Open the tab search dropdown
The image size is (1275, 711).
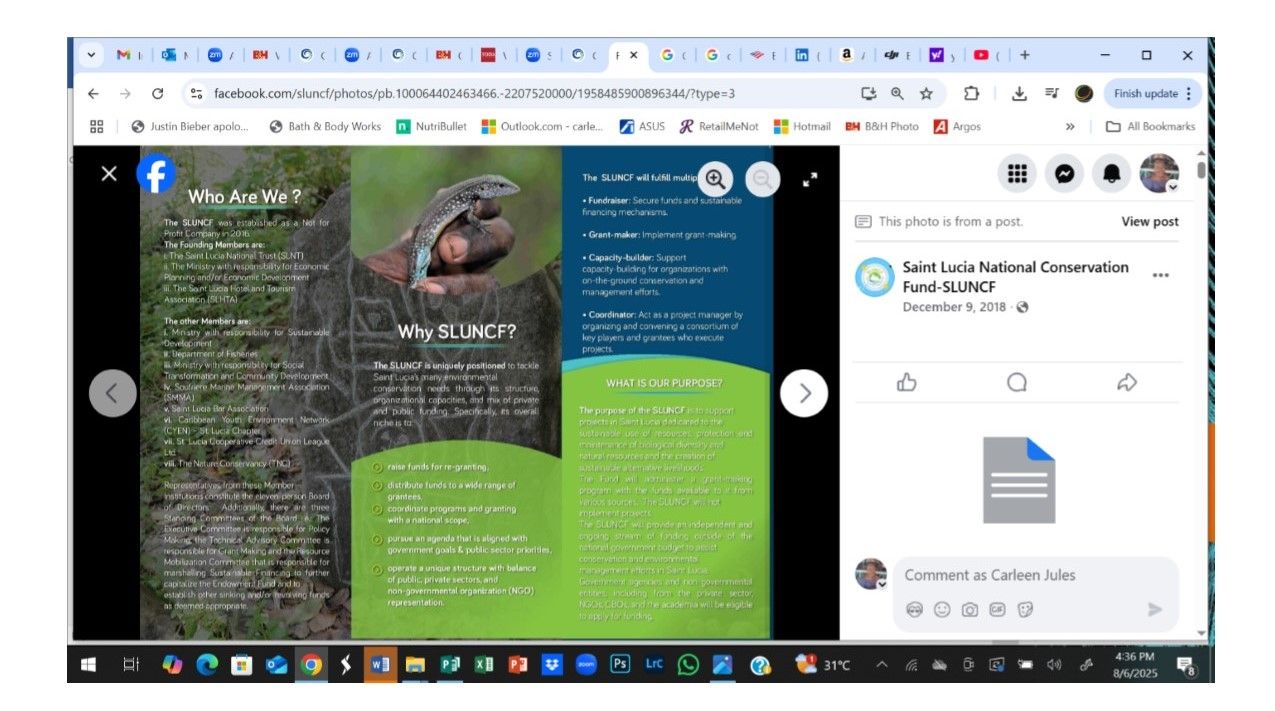(92, 55)
